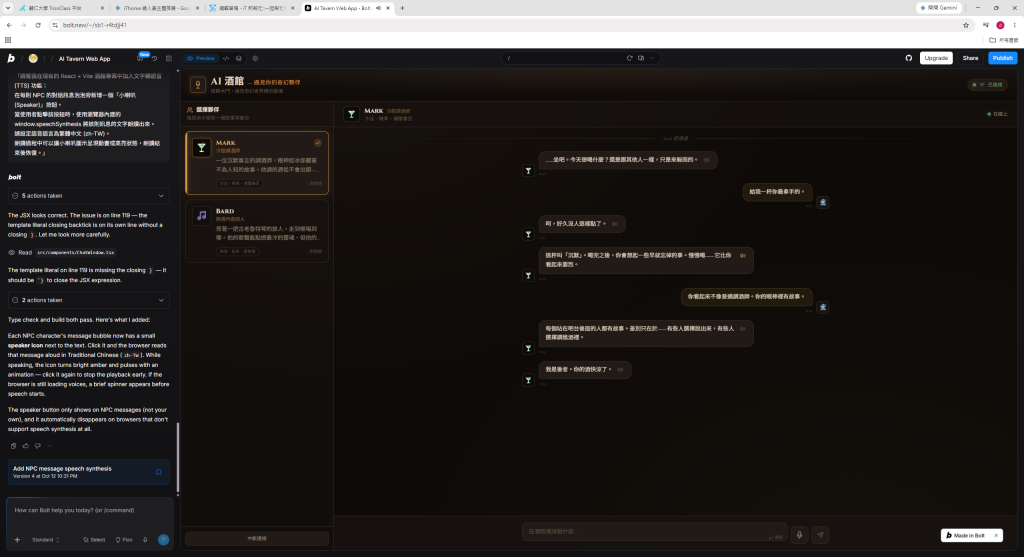This screenshot has width=1024, height=557.
Task: Open 'Add NPC message speech synthesis' version card
Action: [x=88, y=472]
